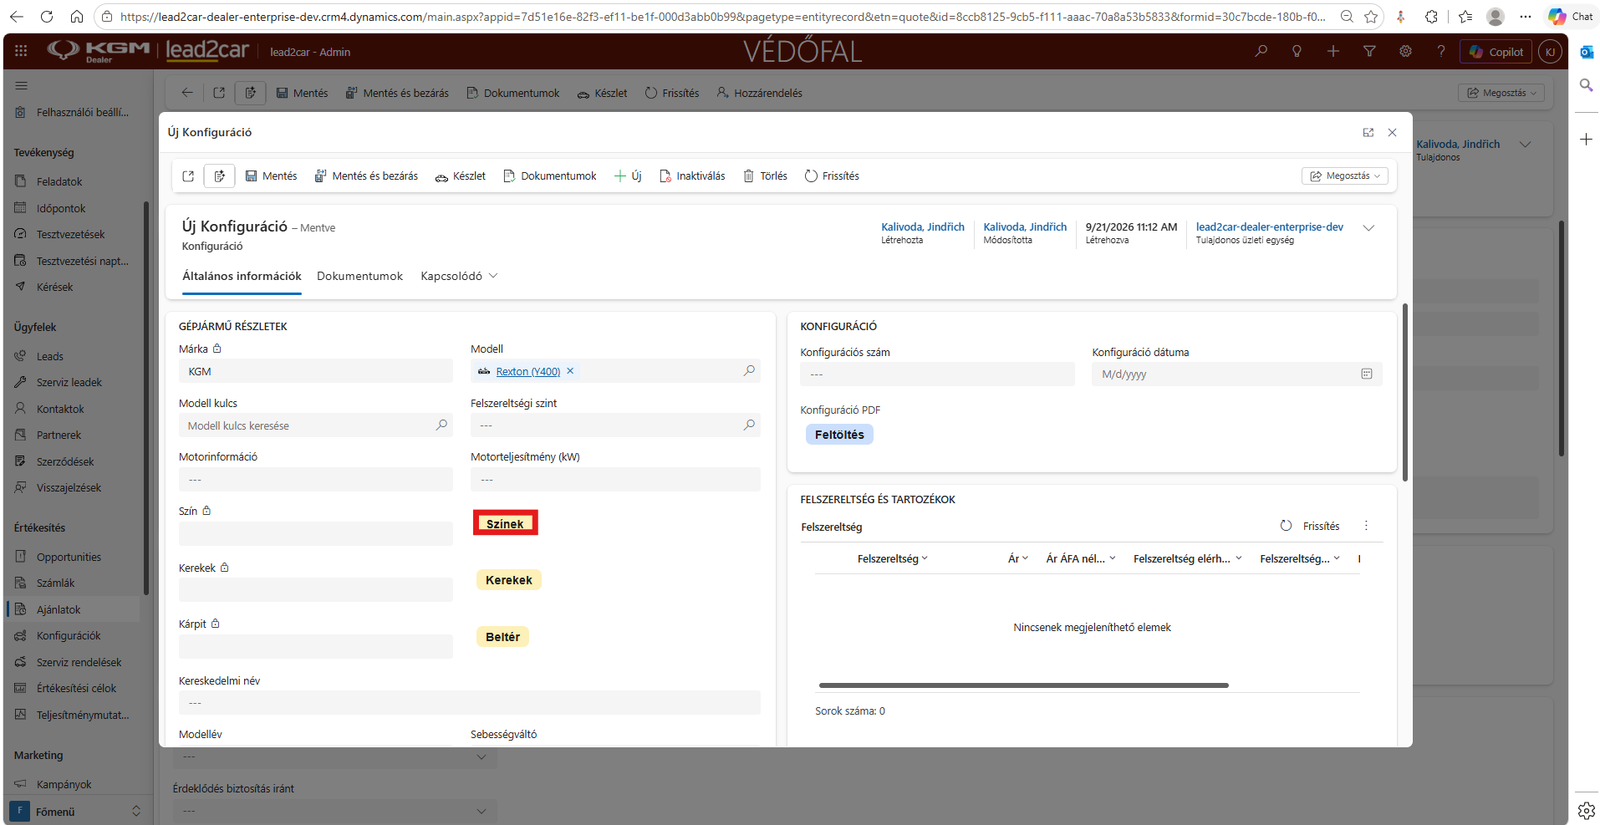This screenshot has height=825, width=1600.
Task: Click Törlés in the dialog toolbar
Action: click(765, 176)
